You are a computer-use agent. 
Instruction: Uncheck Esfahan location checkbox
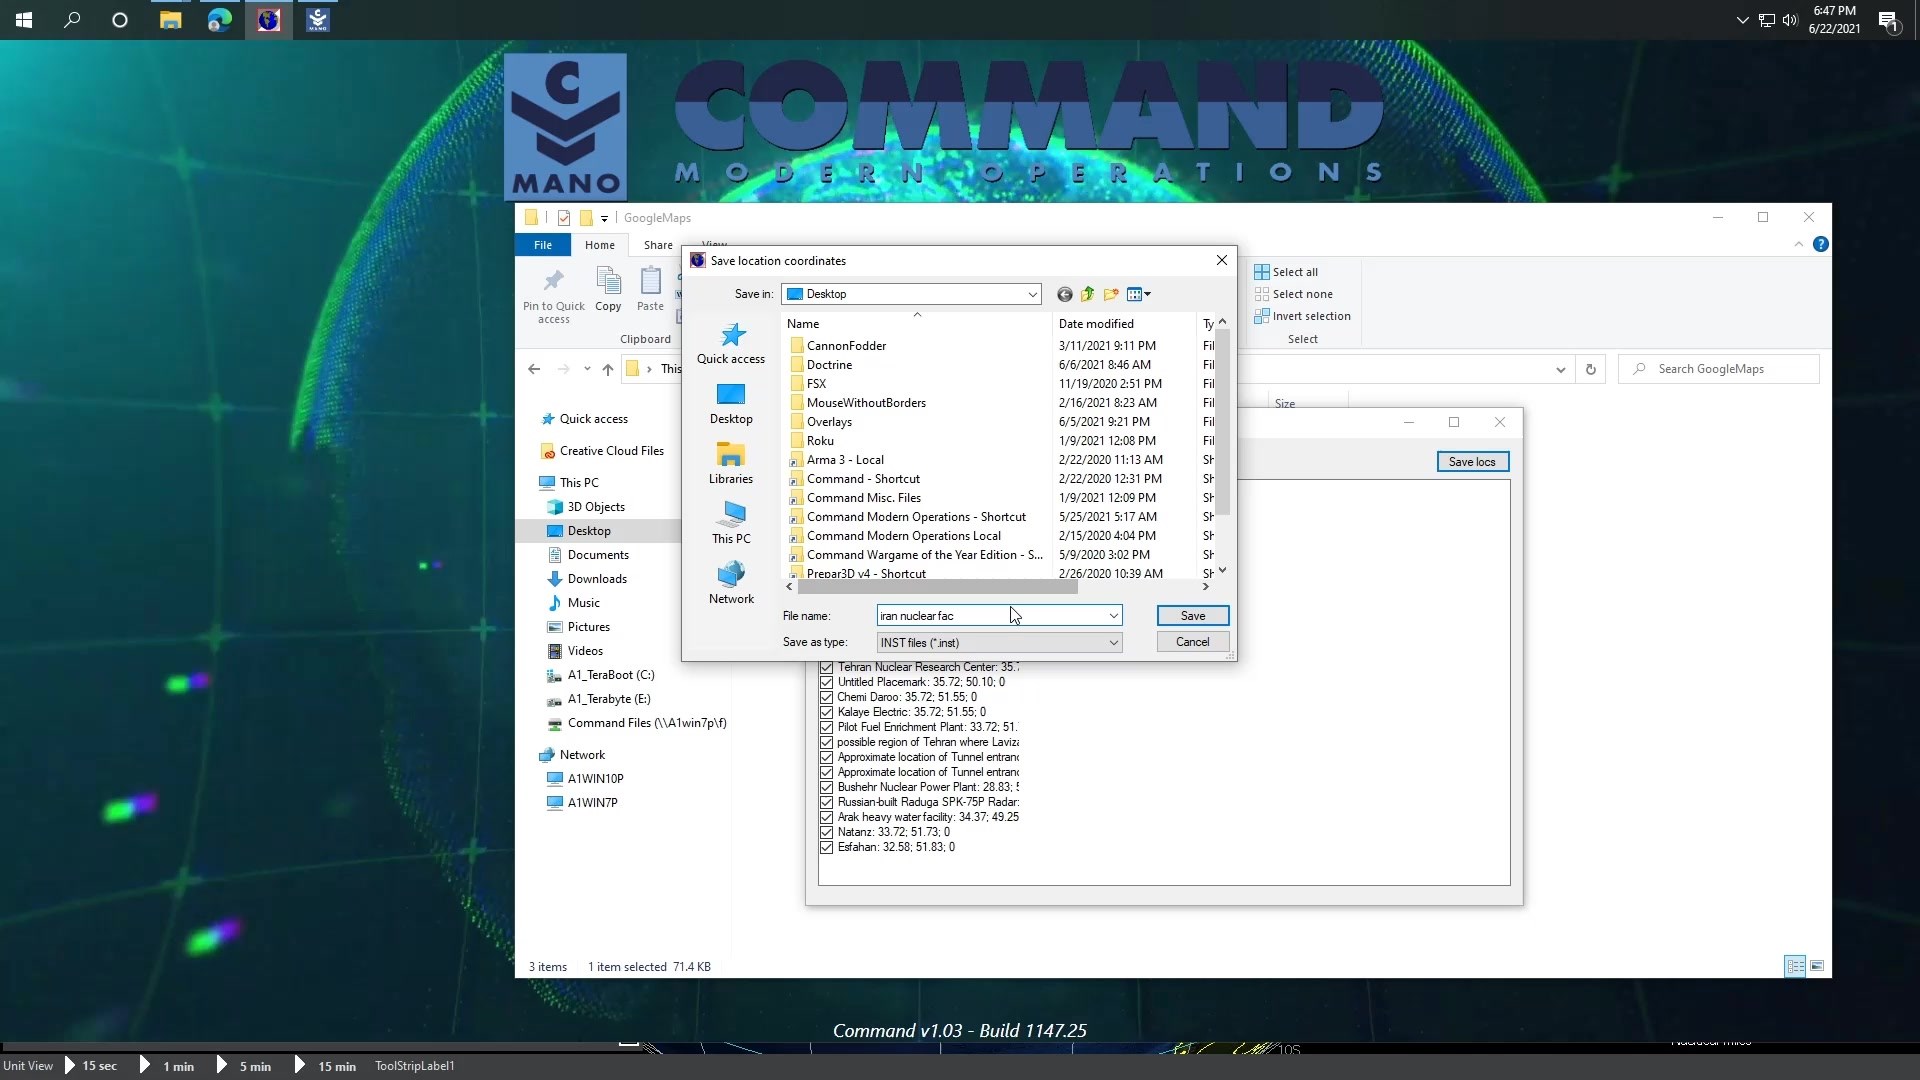coord(826,847)
